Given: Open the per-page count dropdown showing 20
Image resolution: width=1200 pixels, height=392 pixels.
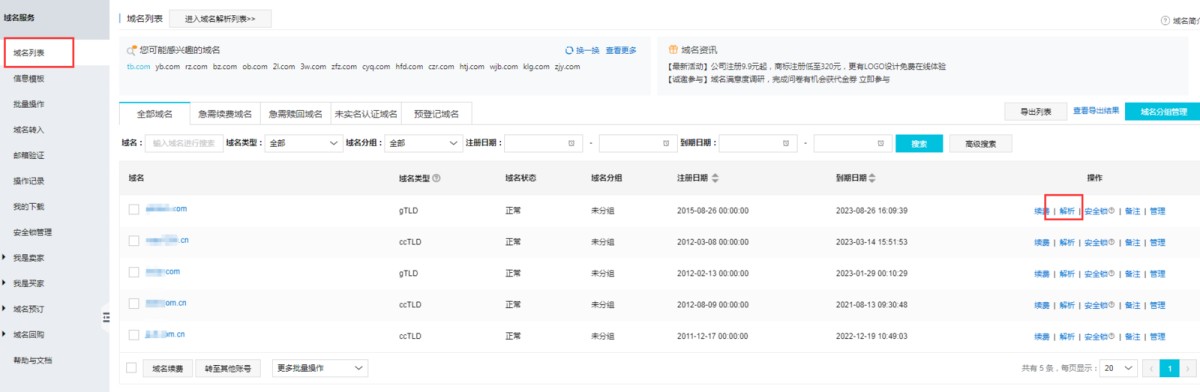Looking at the screenshot, I should (x=1117, y=368).
